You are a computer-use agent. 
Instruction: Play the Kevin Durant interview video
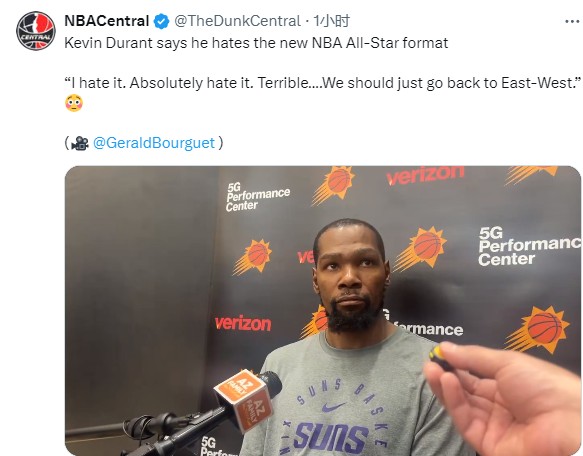323,311
